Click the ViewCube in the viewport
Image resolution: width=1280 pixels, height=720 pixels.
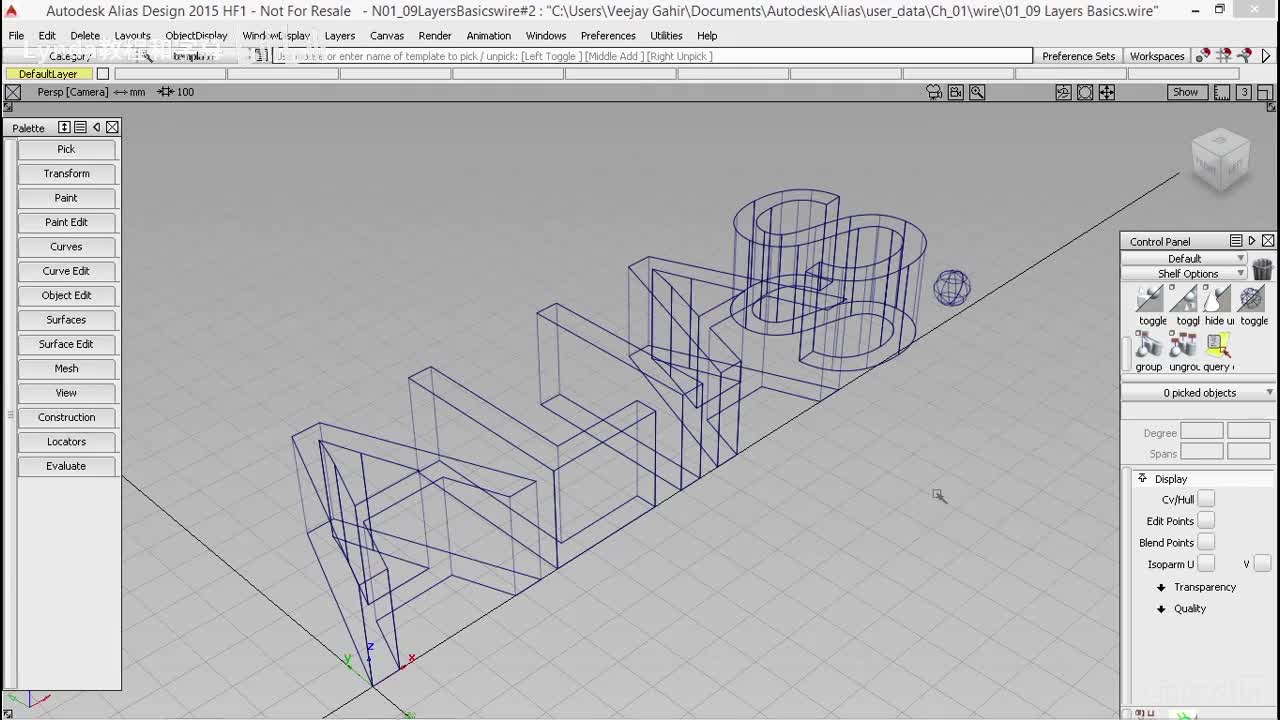click(1220, 160)
